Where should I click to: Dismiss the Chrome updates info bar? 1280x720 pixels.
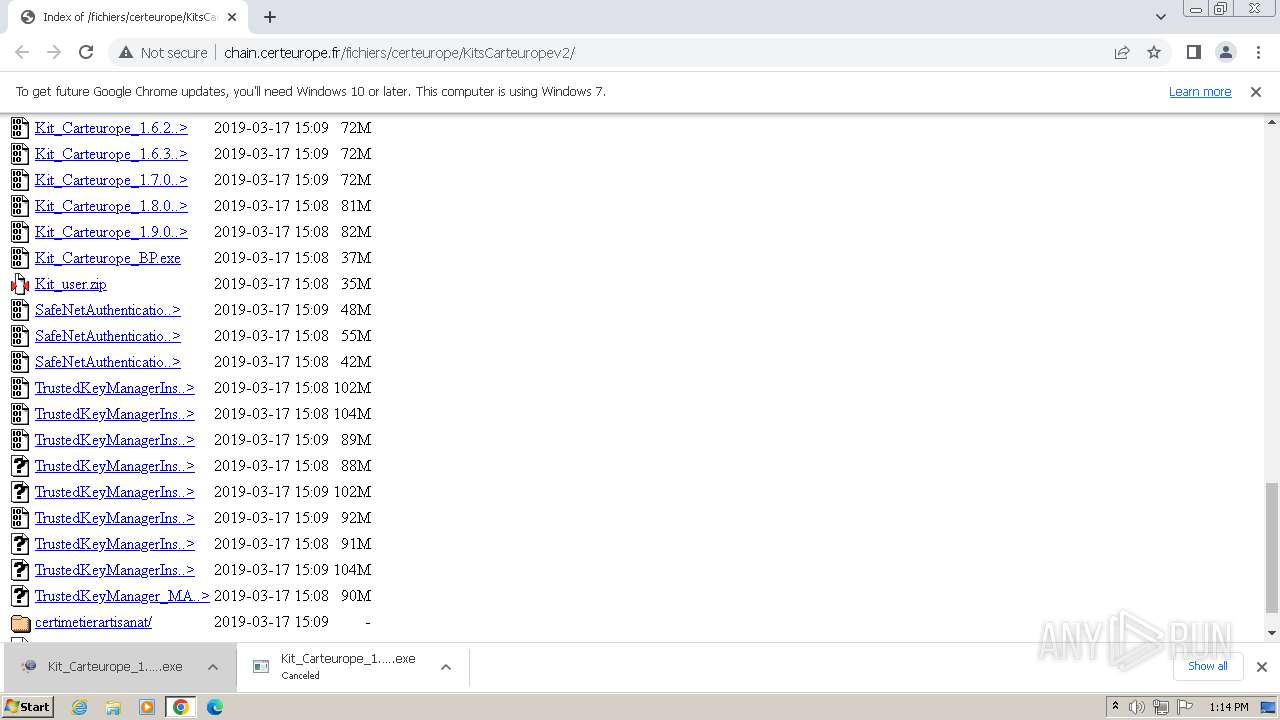point(1256,91)
